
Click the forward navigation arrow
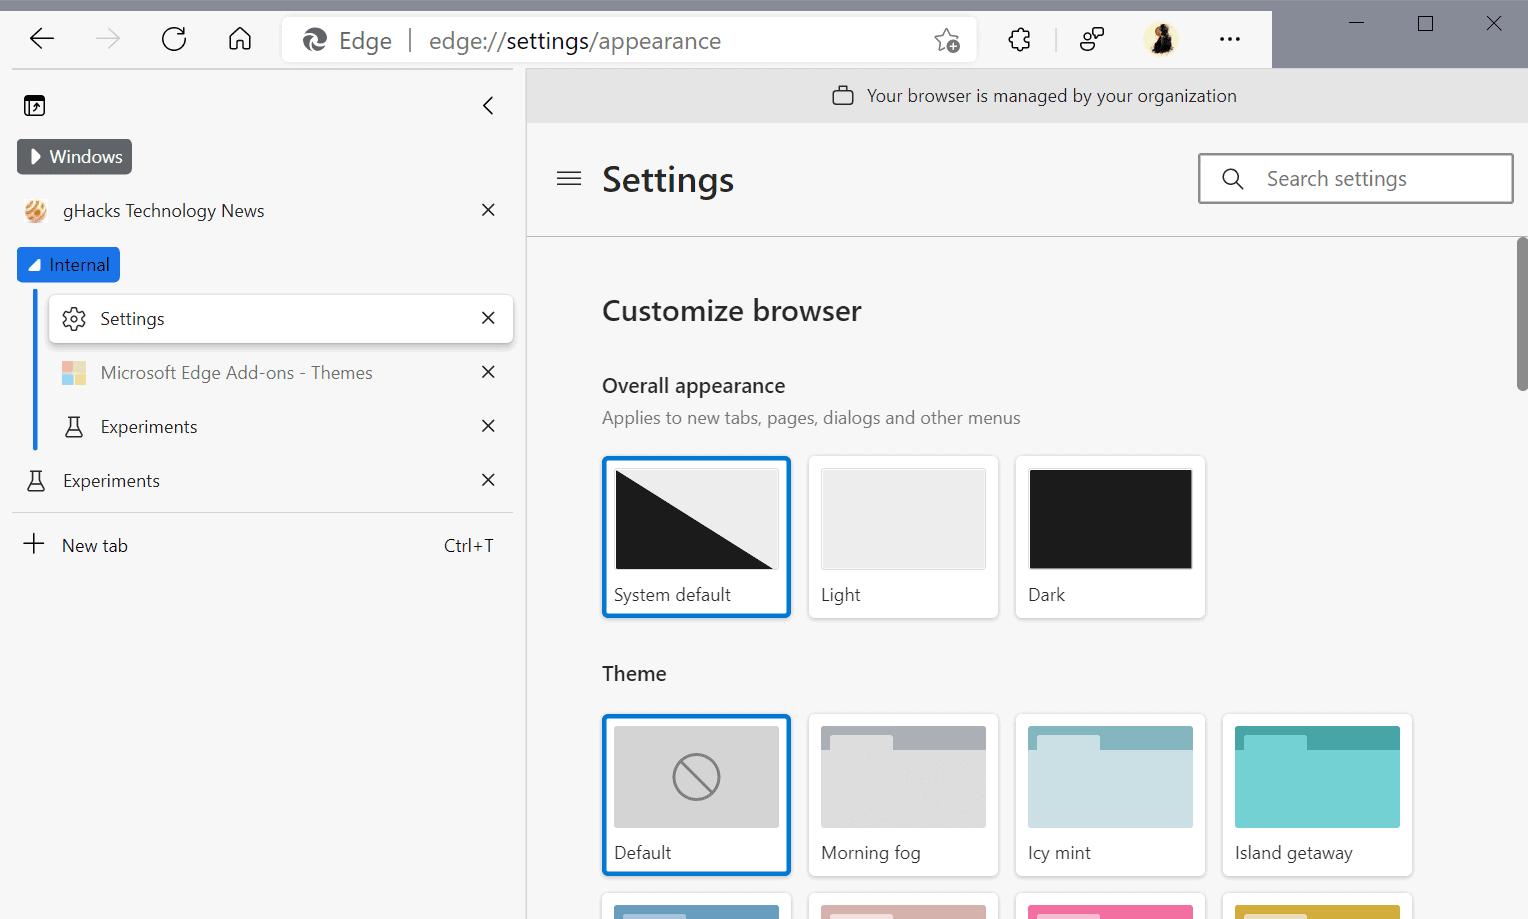(x=108, y=39)
